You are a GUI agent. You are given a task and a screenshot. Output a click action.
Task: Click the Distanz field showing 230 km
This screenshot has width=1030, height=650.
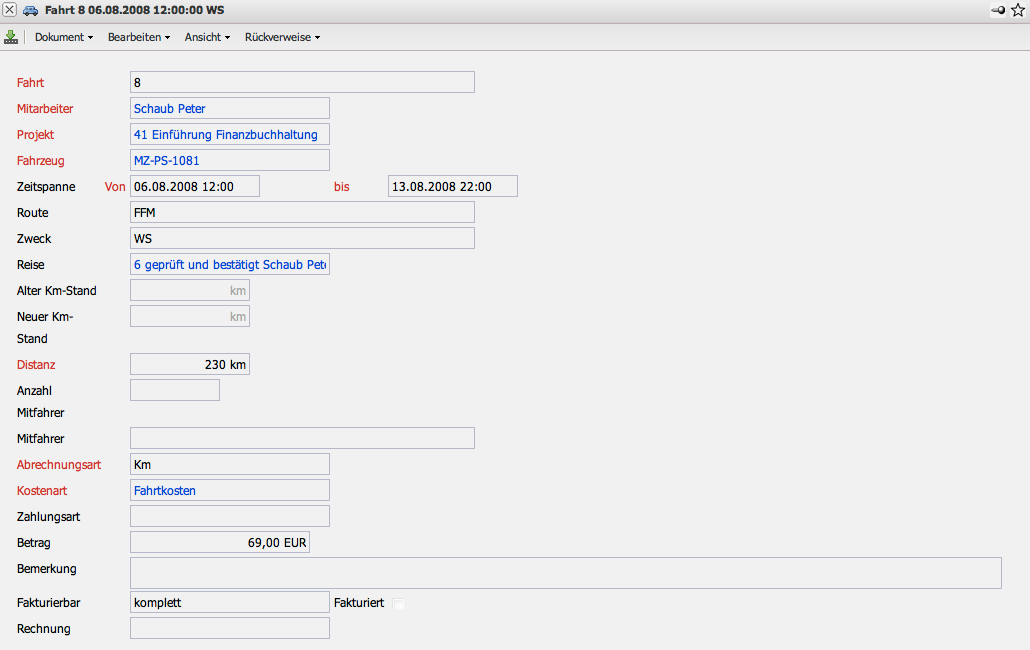click(190, 364)
